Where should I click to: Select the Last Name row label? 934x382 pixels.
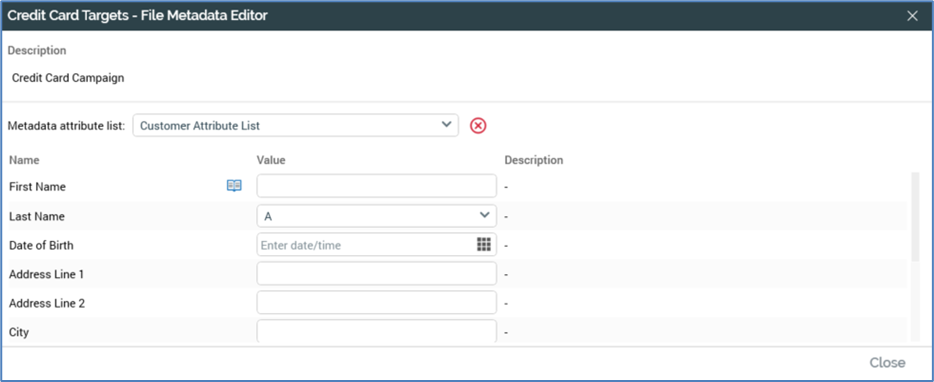click(37, 216)
